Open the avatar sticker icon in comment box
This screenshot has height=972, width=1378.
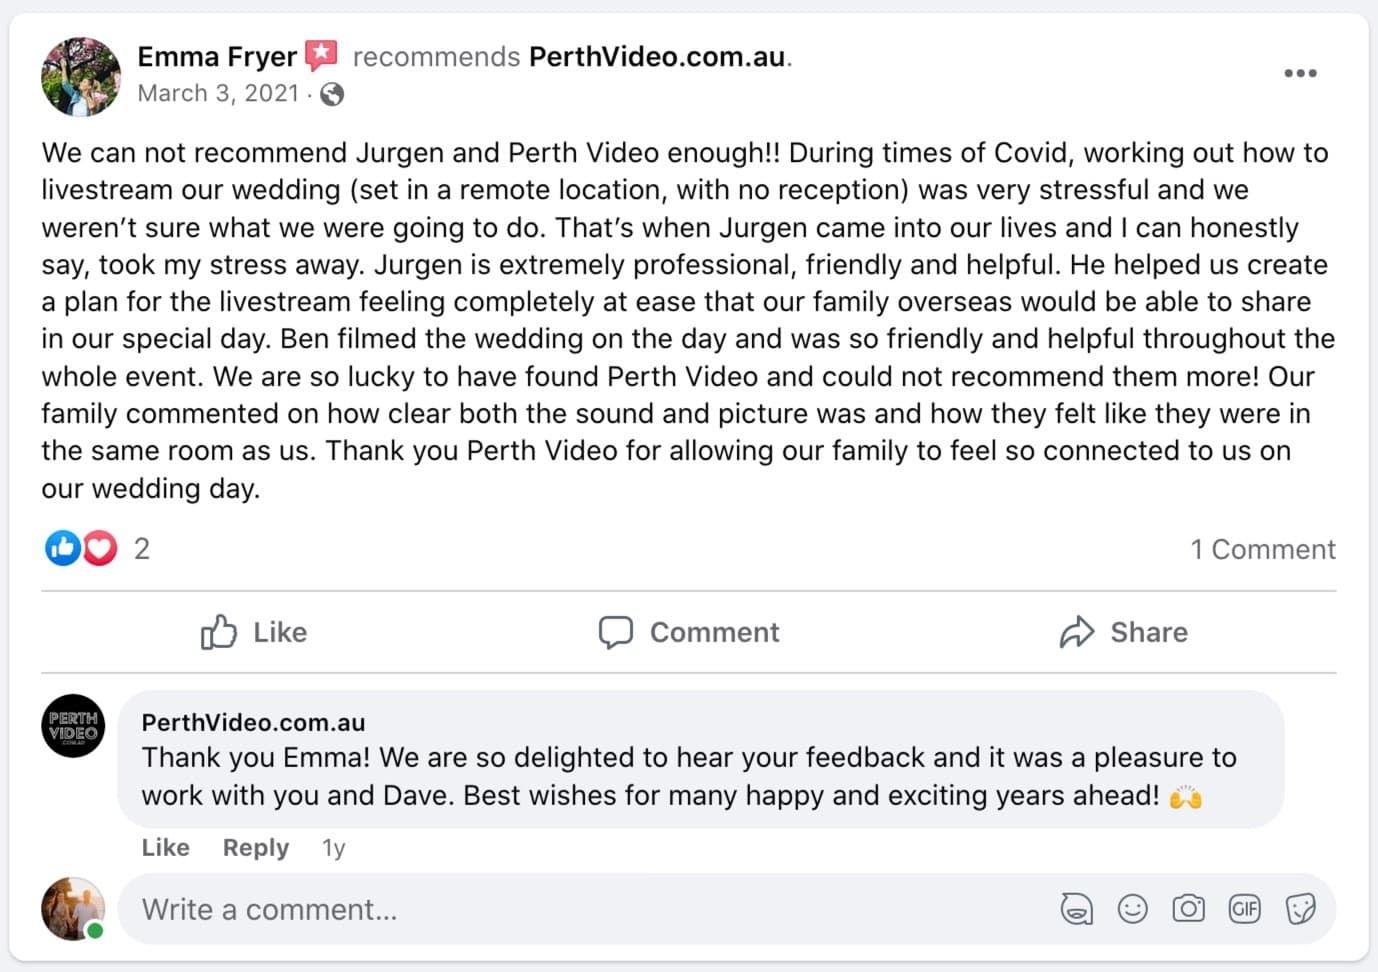tap(1076, 909)
